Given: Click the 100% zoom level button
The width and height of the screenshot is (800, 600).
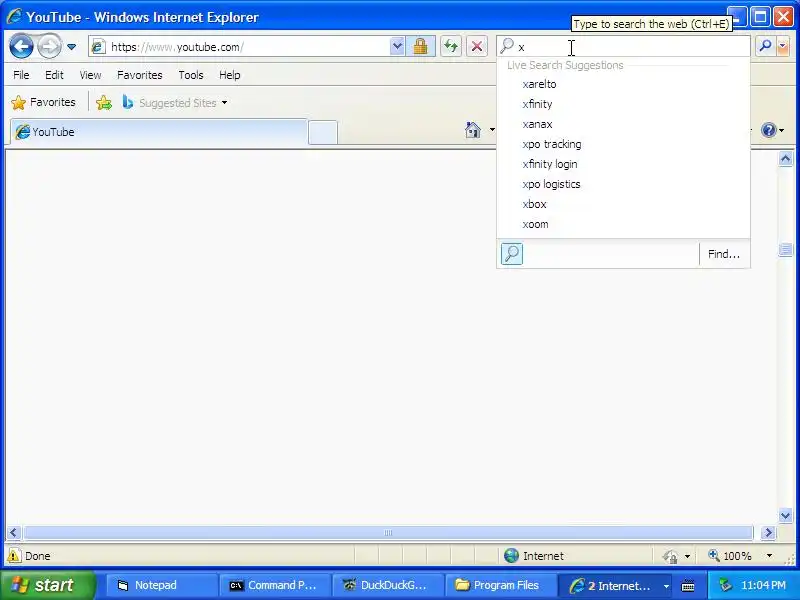Looking at the screenshot, I should point(731,556).
